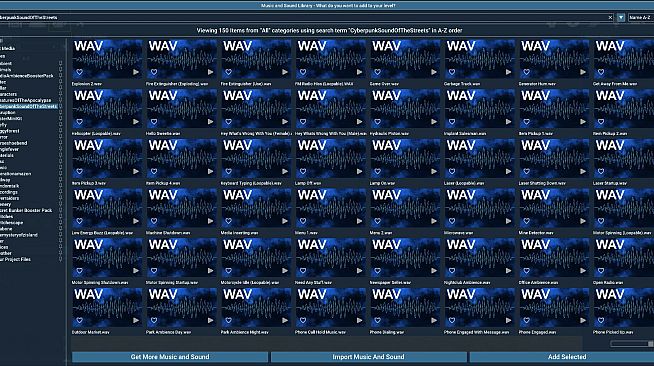Play Fire Extinguisher (Exploding).wav preview
The image size is (654, 366).
point(211,72)
